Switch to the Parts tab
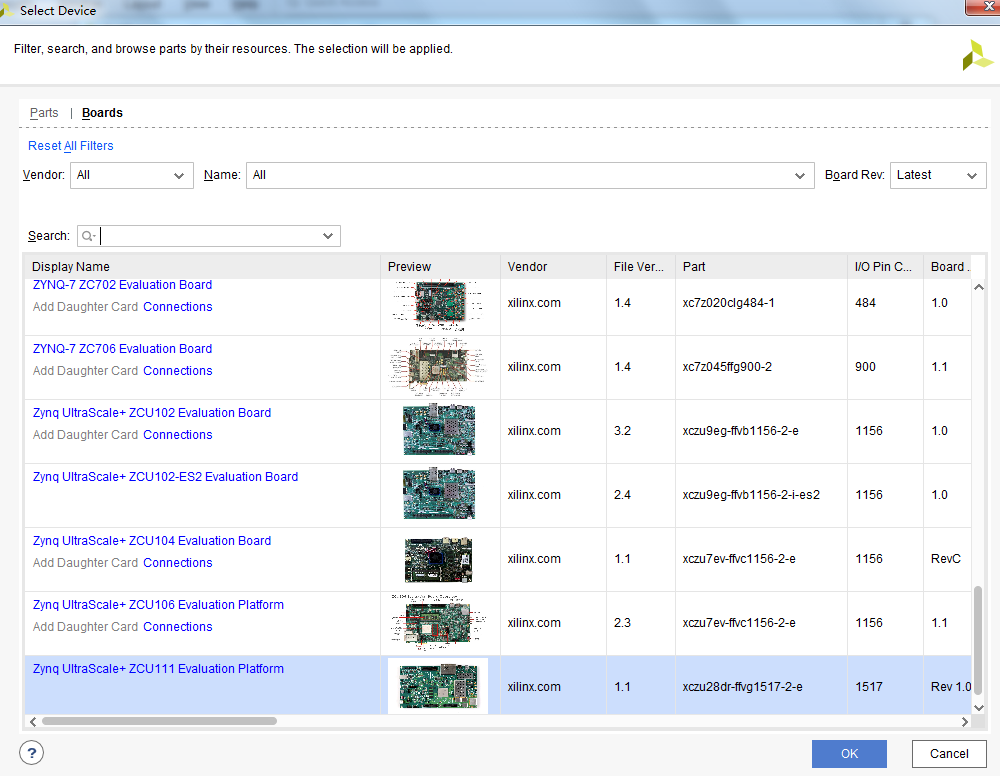The height and width of the screenshot is (776, 1000). coord(44,113)
